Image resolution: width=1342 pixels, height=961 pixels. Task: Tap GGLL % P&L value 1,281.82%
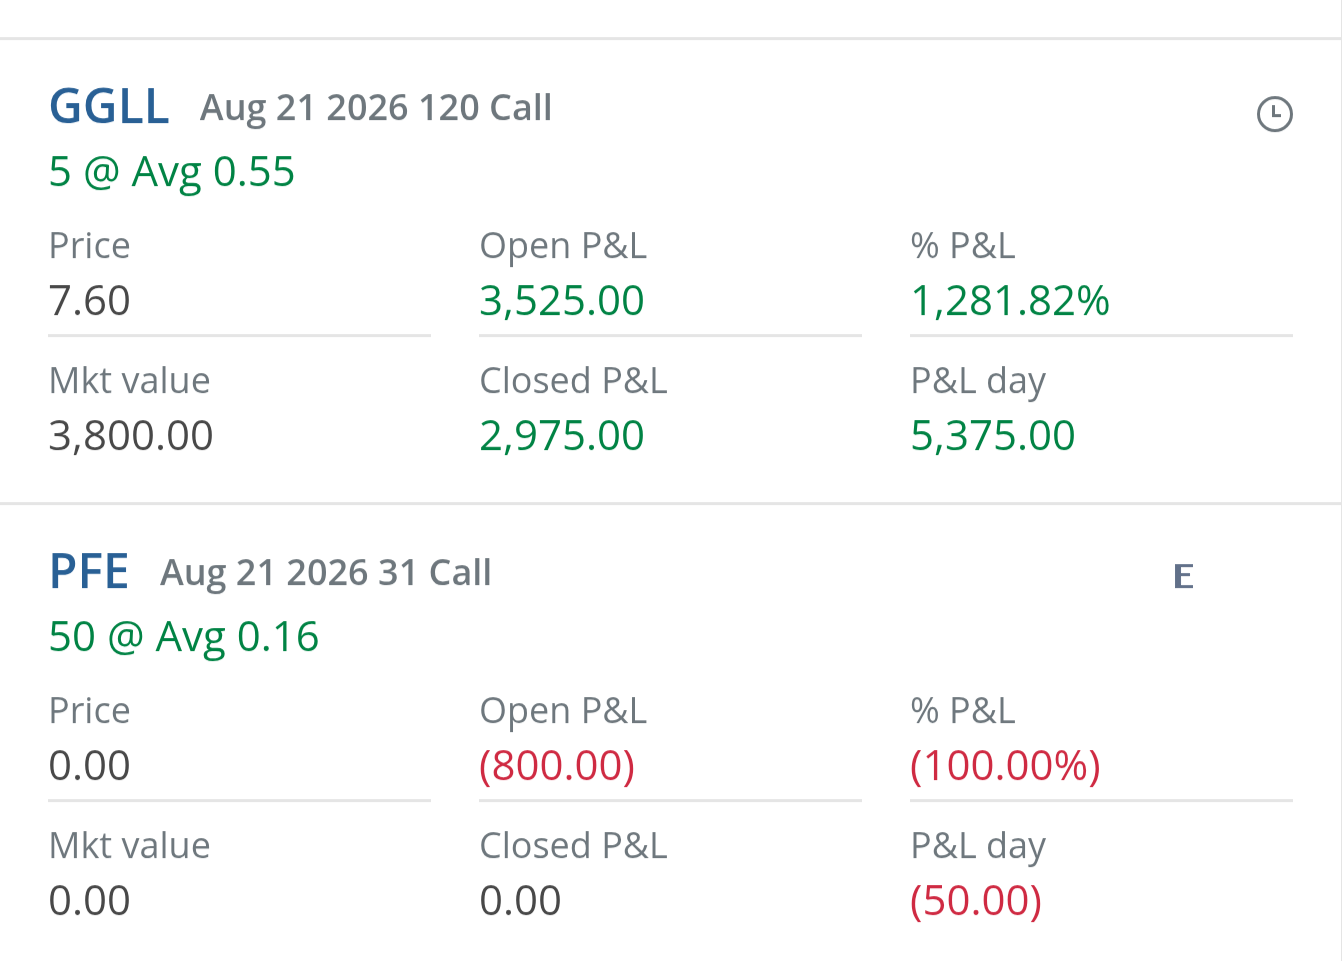tap(1010, 301)
